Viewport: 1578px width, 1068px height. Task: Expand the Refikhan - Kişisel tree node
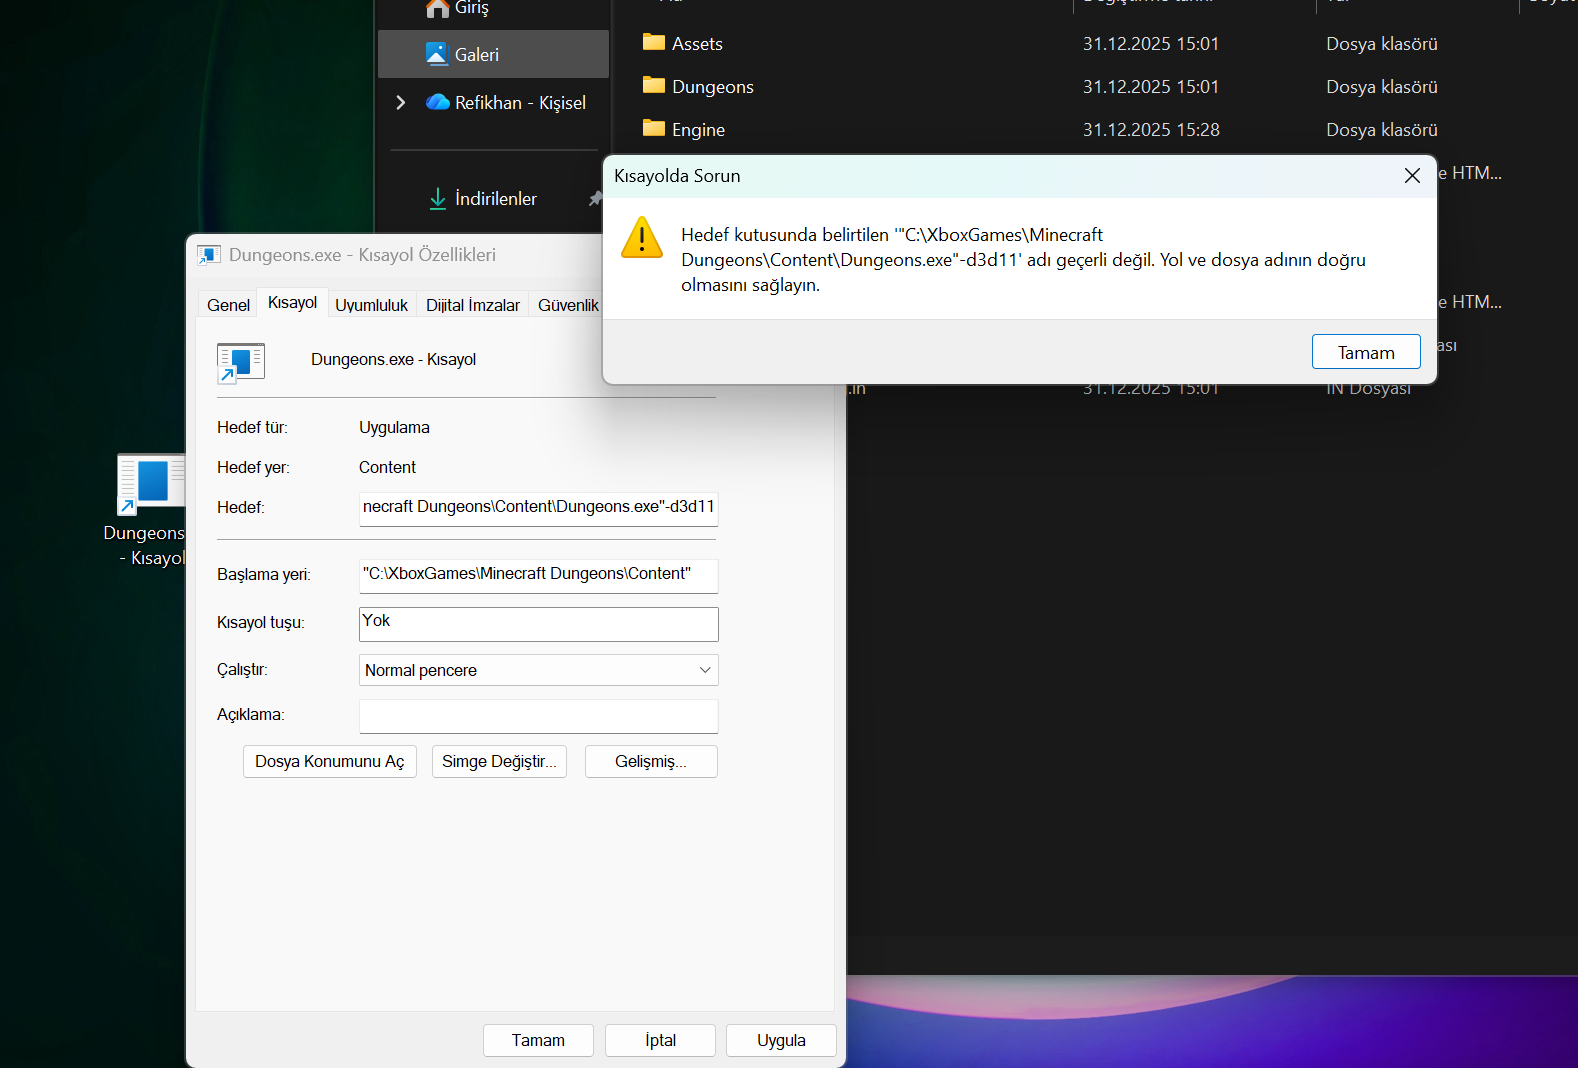coord(401,102)
